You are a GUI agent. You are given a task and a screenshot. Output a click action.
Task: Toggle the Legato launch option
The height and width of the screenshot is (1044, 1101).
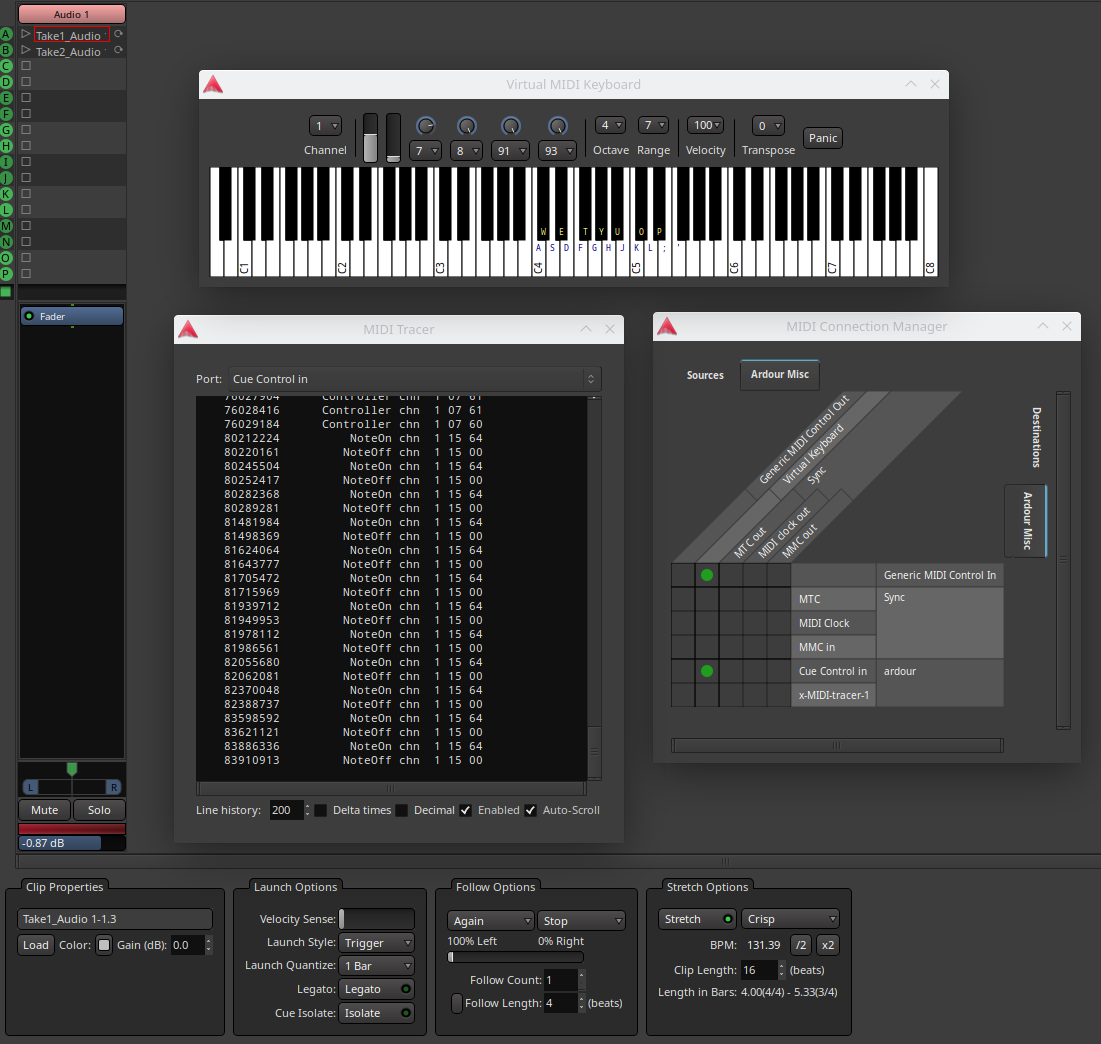375,989
